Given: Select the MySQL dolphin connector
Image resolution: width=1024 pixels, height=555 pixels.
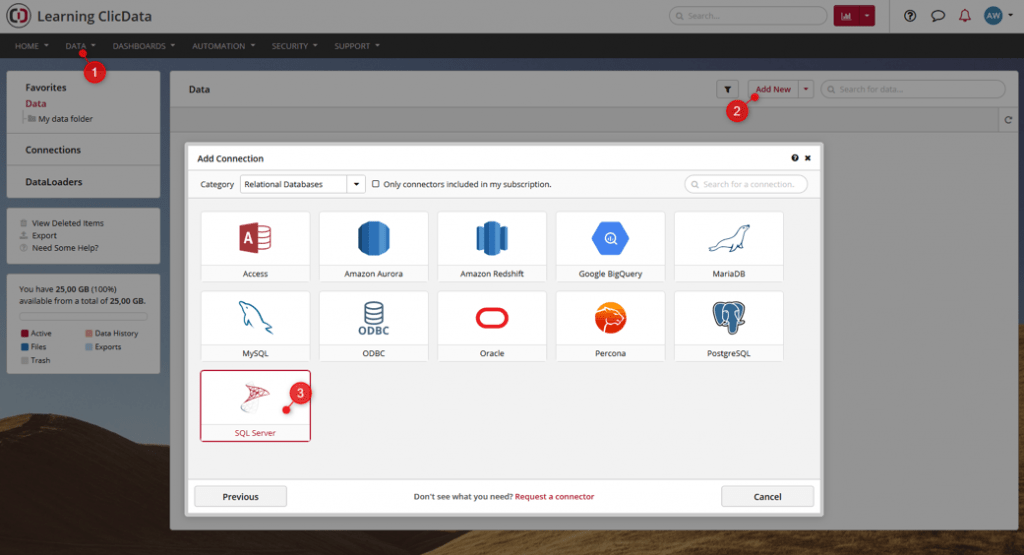Looking at the screenshot, I should [255, 326].
